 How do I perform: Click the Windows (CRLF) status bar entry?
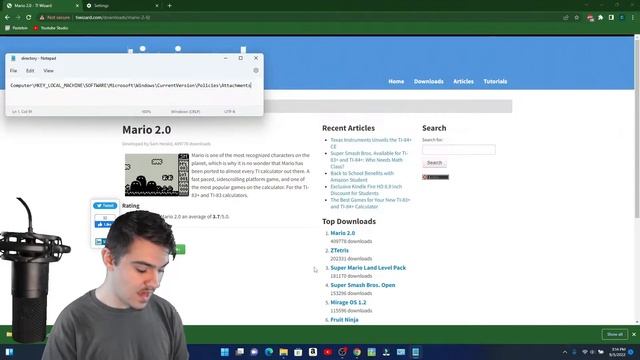[185, 111]
